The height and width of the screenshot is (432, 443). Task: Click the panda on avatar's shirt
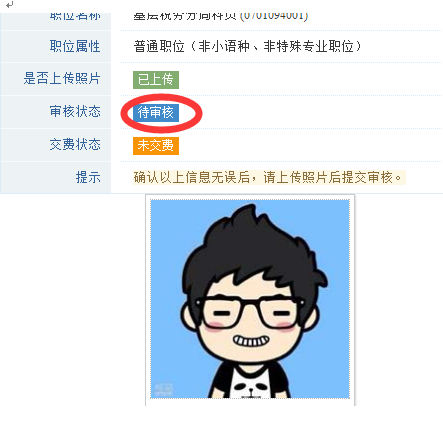point(250,389)
